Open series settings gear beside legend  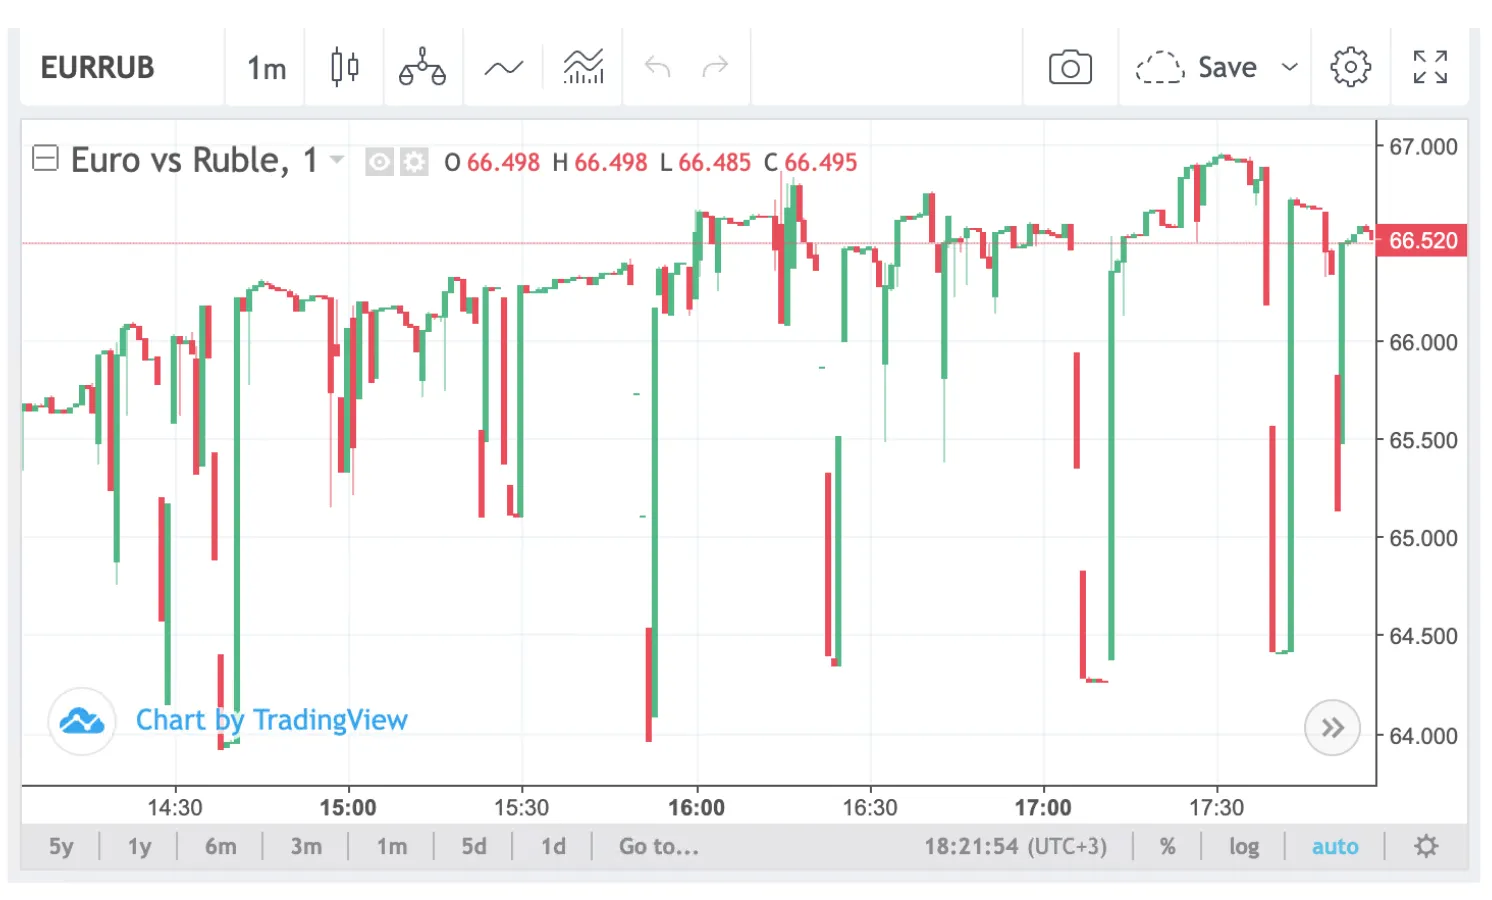pyautogui.click(x=414, y=162)
